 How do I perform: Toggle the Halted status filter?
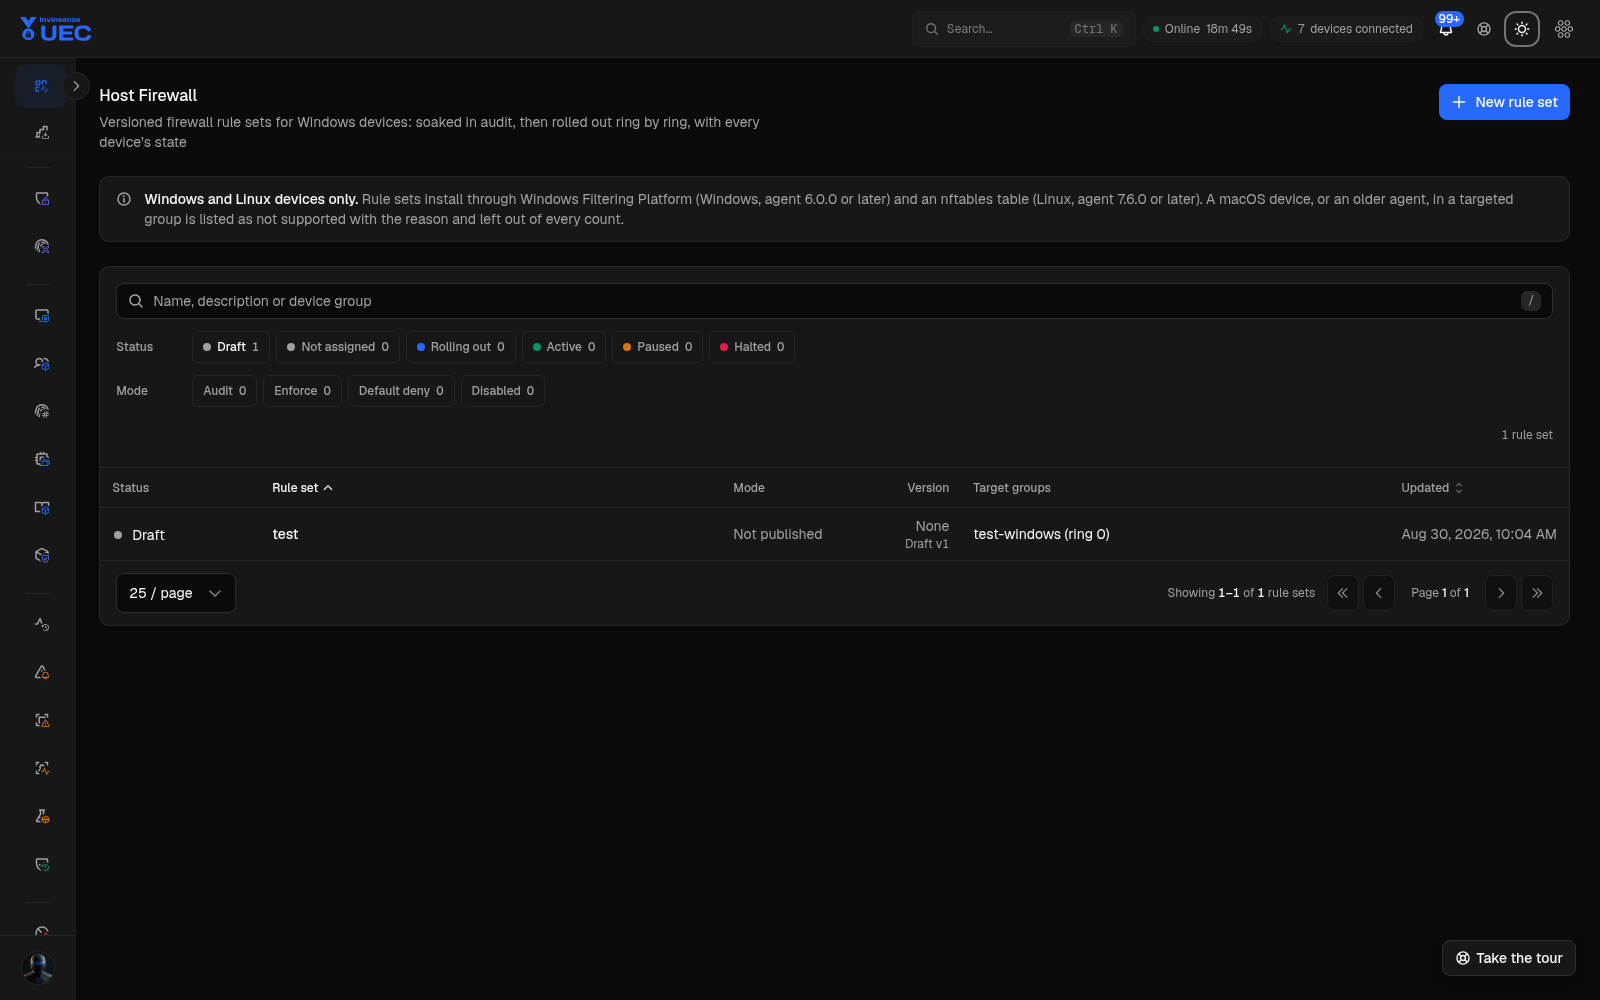(x=752, y=347)
